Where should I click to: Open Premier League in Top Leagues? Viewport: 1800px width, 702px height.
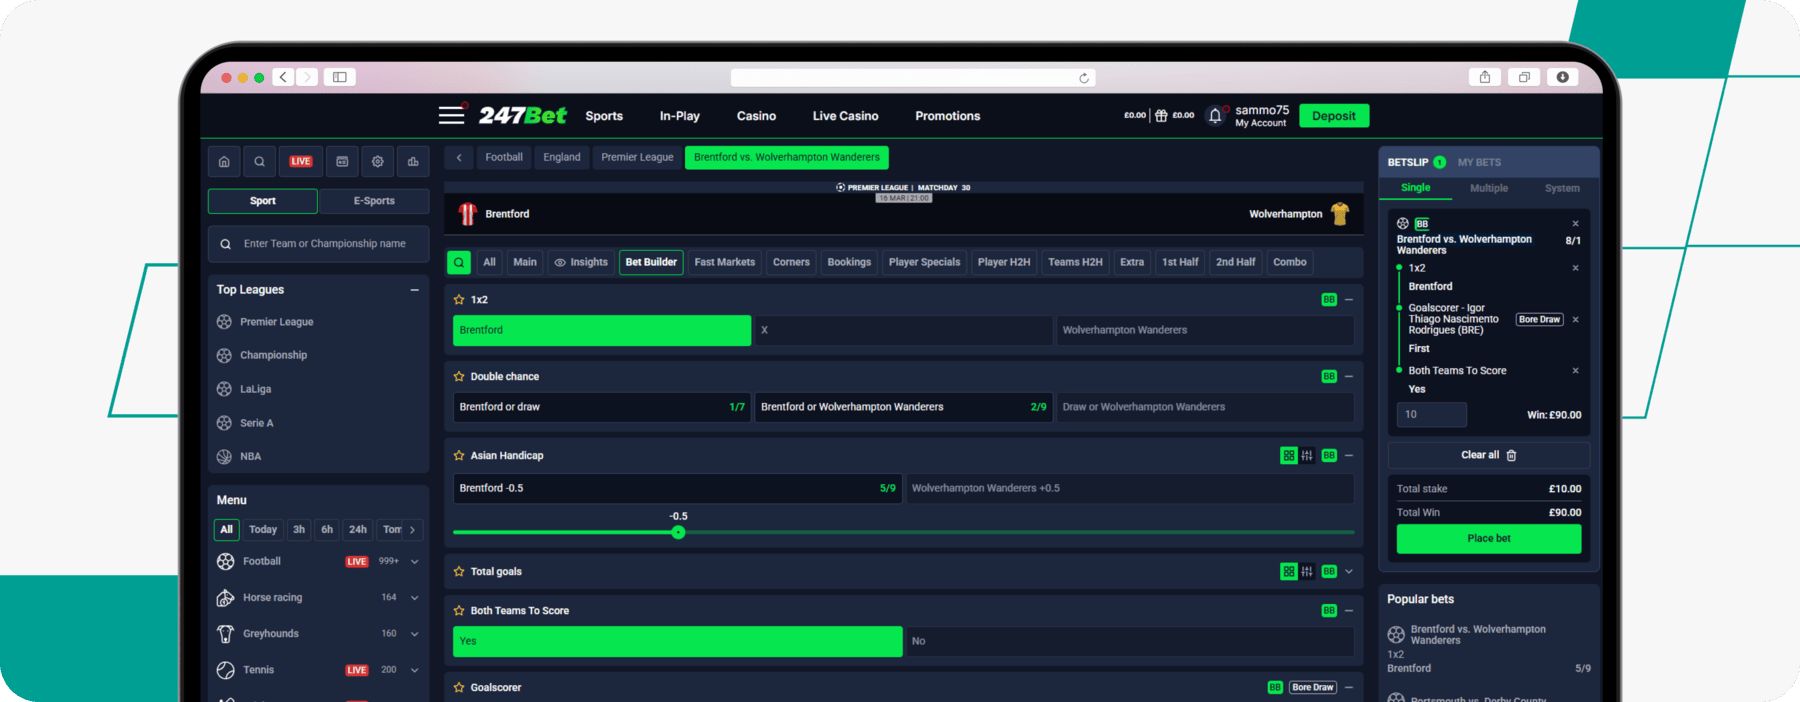(276, 322)
